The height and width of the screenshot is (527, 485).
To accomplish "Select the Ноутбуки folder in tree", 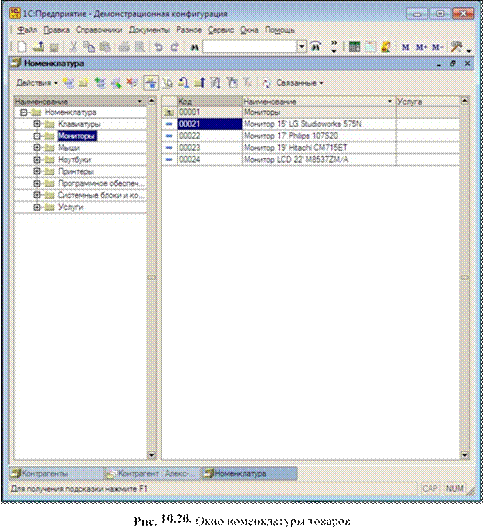I will [x=74, y=160].
